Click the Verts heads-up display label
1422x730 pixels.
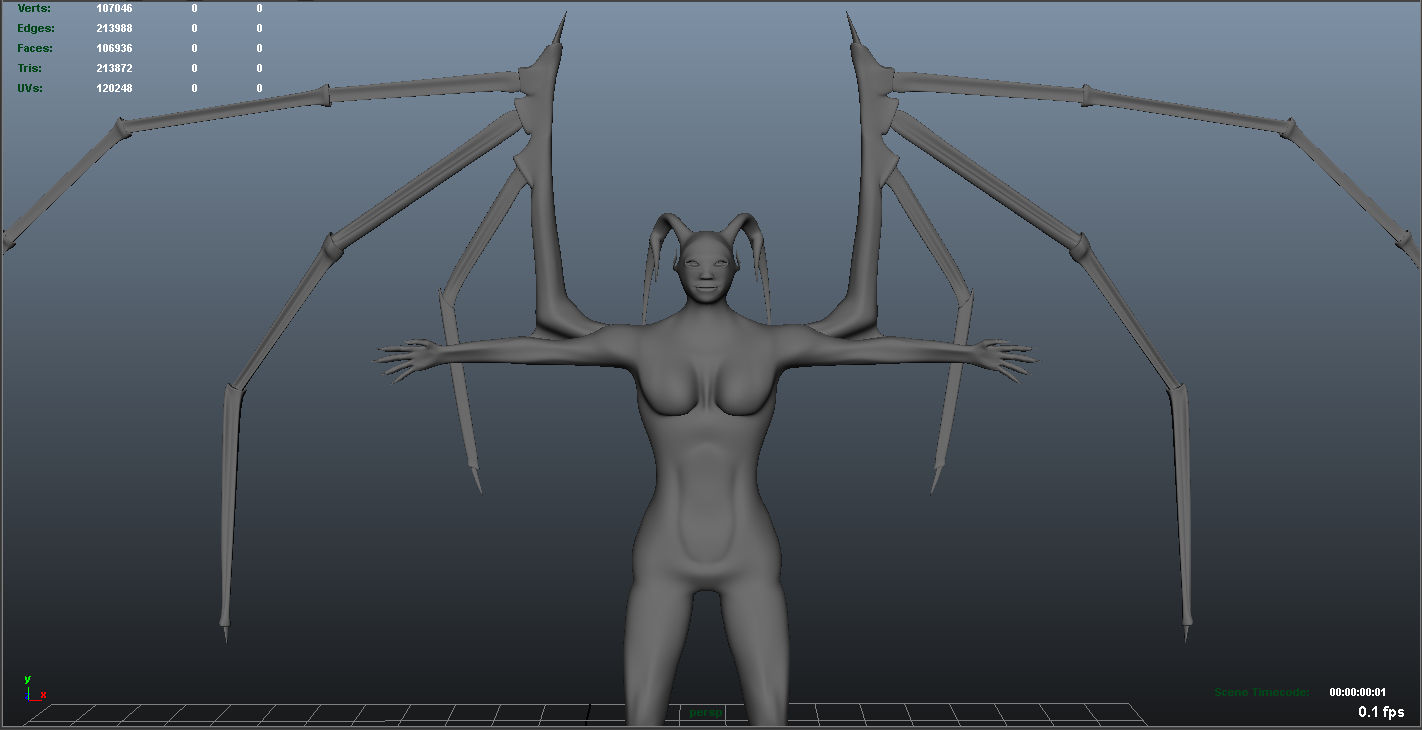pos(34,8)
